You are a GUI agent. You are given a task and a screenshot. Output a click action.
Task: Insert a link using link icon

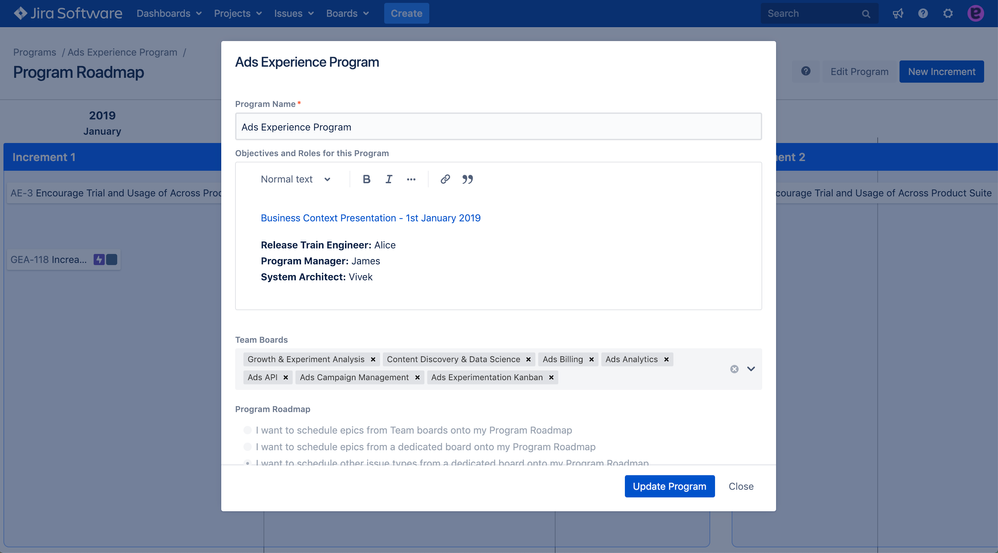pyautogui.click(x=445, y=179)
